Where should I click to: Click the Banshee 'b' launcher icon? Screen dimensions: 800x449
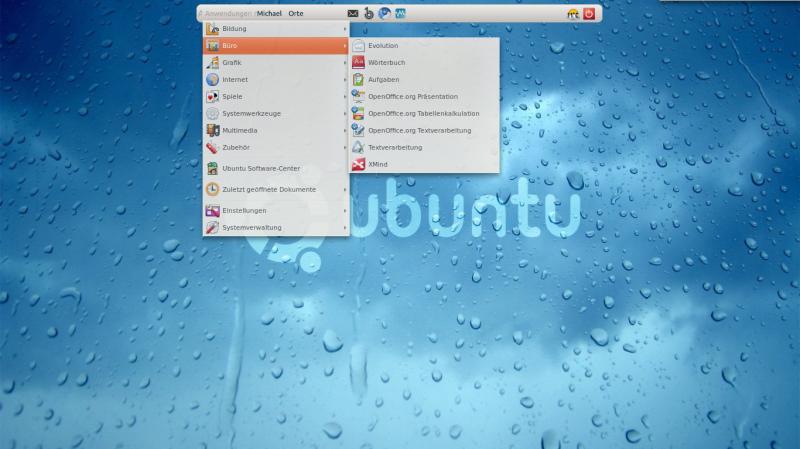tap(368, 14)
